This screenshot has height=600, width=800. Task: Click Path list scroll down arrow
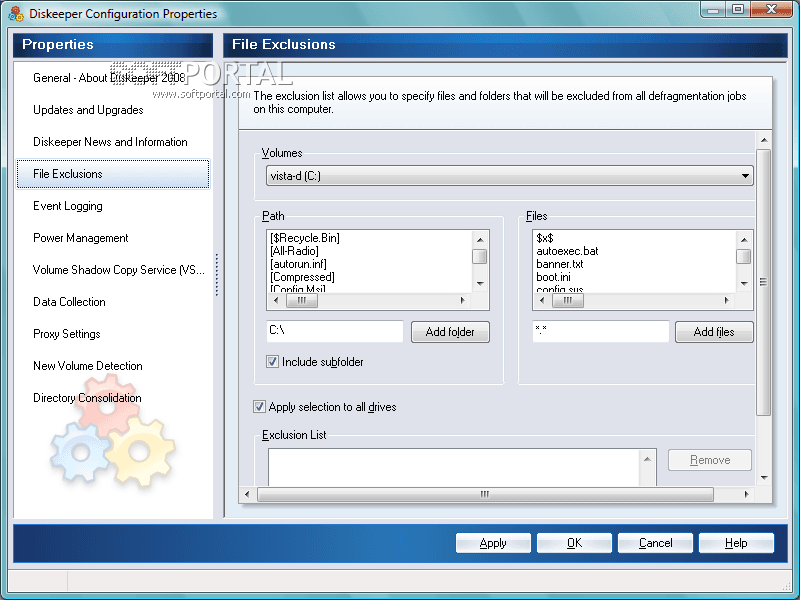(x=480, y=284)
